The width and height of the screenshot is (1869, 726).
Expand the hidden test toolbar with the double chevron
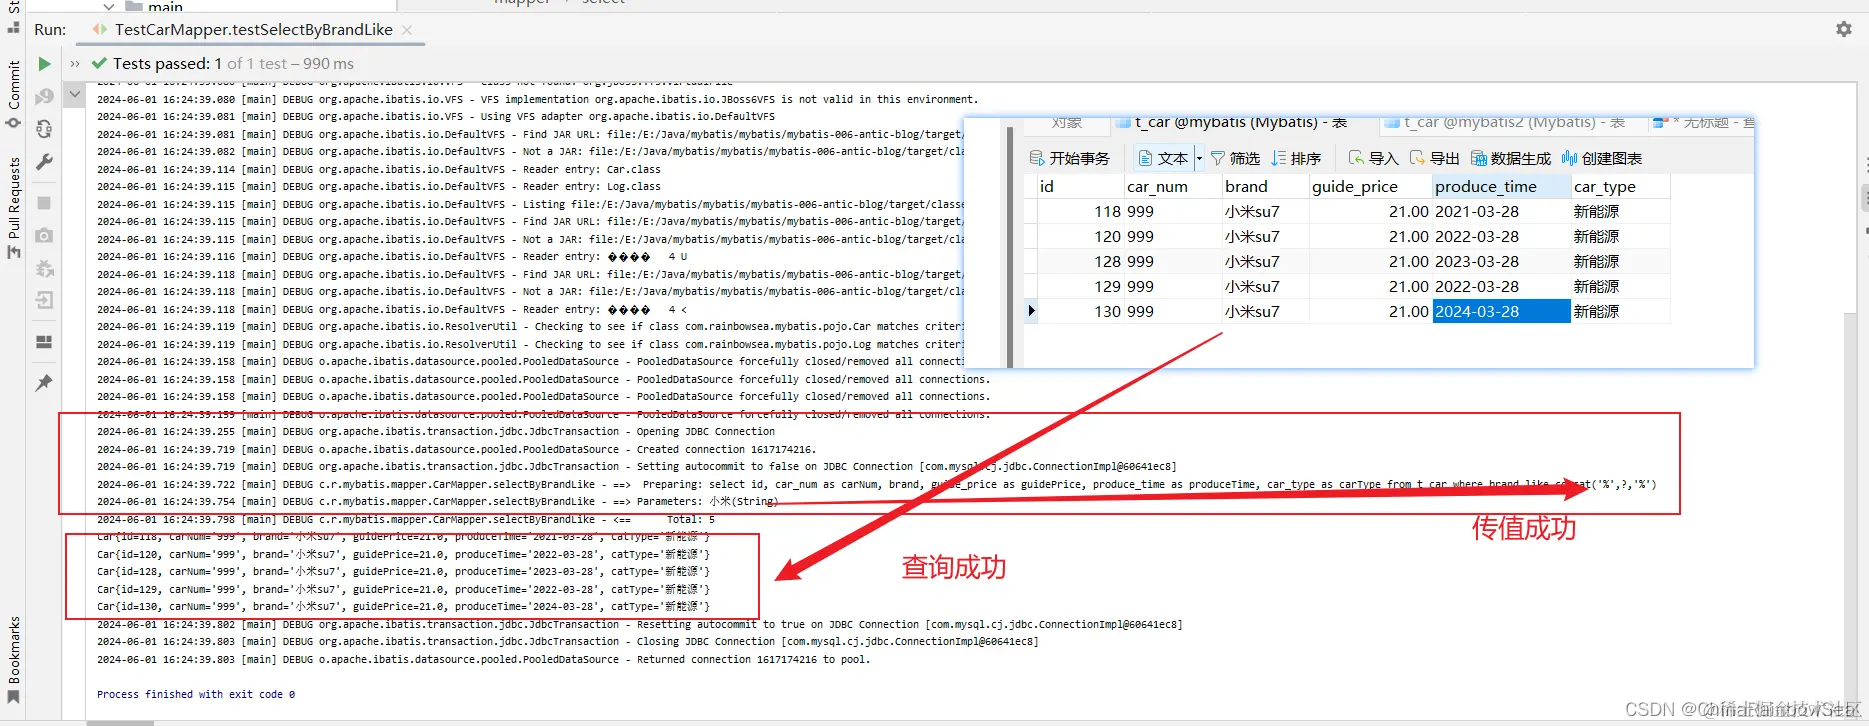tap(75, 64)
